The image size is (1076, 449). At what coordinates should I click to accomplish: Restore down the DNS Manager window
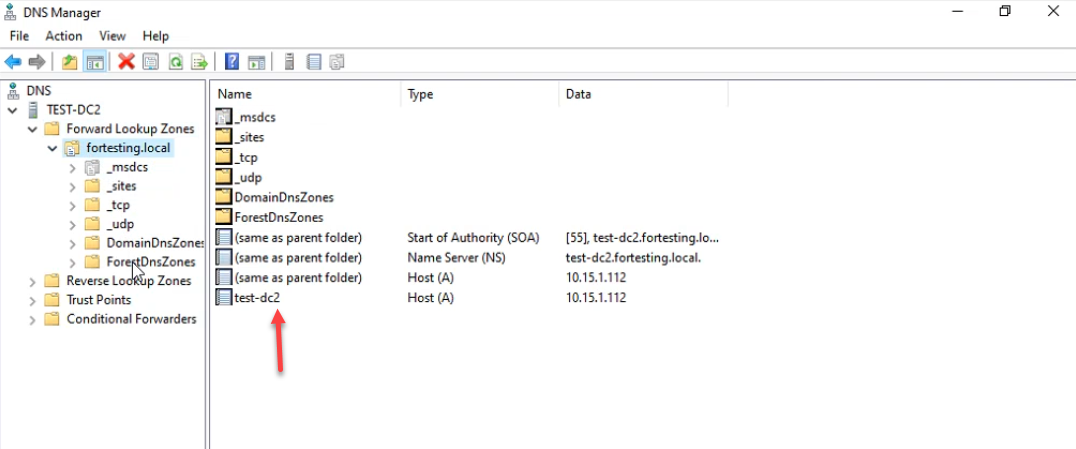tap(1005, 11)
